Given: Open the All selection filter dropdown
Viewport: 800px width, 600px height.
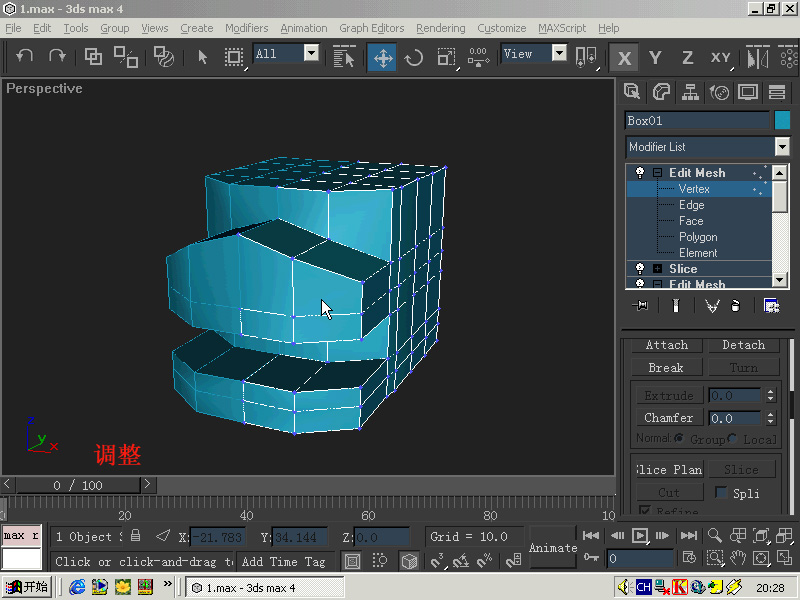Looking at the screenshot, I should coord(311,53).
